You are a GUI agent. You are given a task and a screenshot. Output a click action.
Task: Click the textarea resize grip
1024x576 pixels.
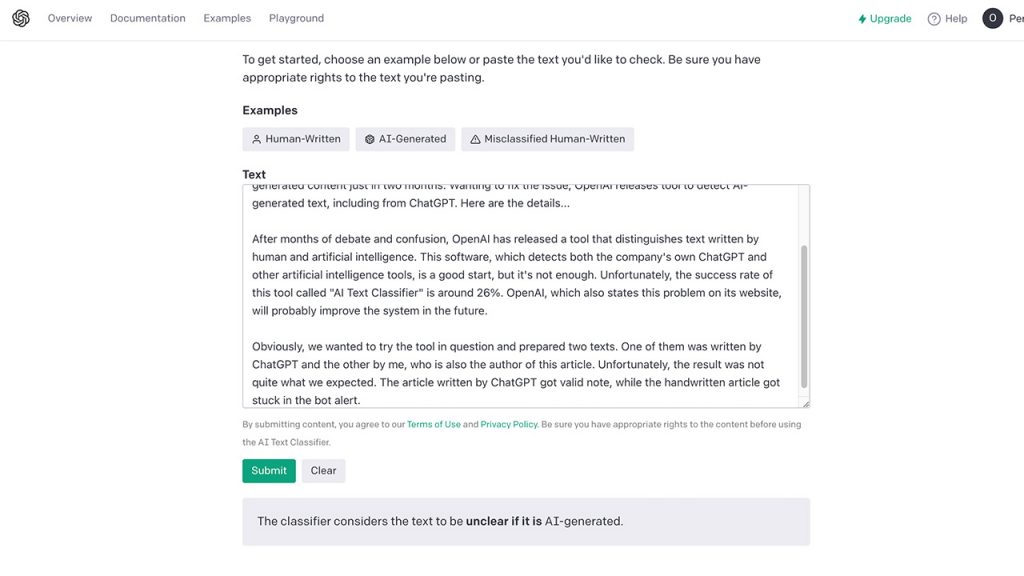pyautogui.click(x=806, y=402)
